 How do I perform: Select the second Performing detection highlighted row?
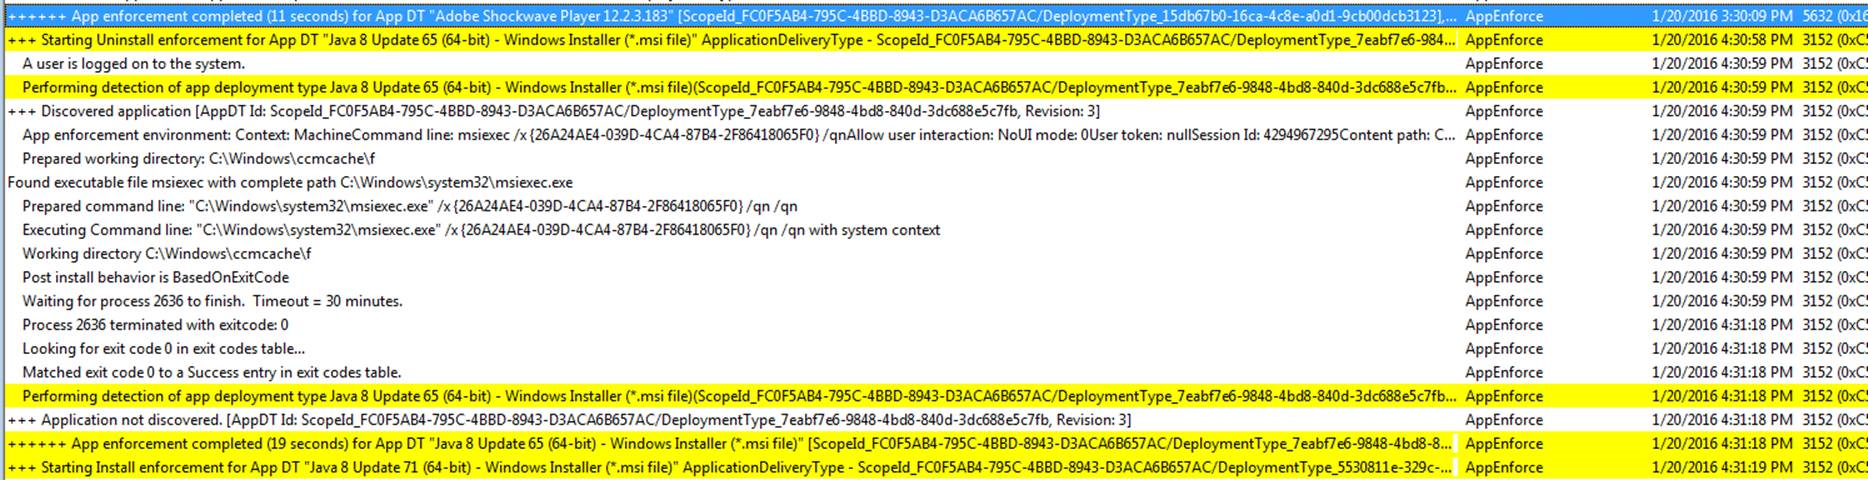(x=934, y=396)
